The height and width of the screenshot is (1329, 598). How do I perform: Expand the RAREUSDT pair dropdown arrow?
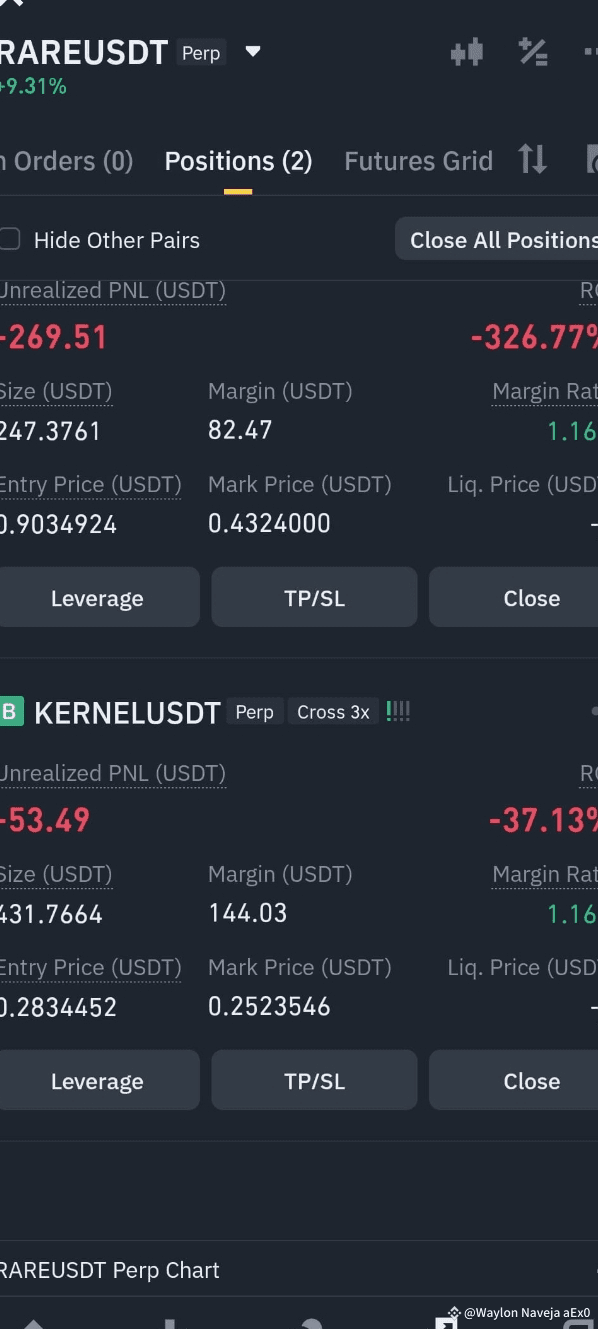[253, 52]
